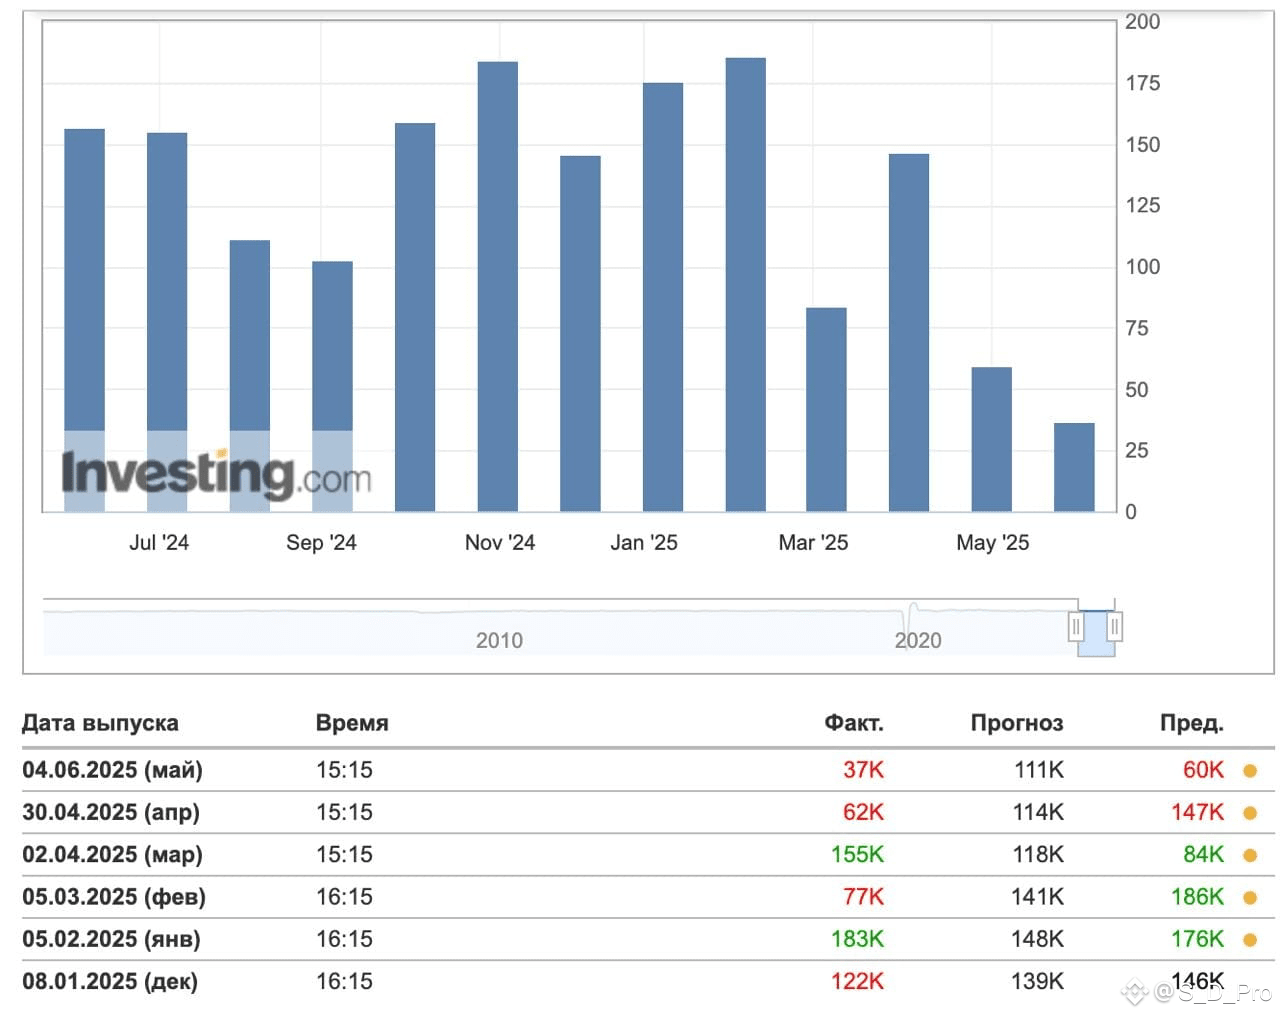
Task: Click the 200 label on the y-axis
Action: [1142, 22]
